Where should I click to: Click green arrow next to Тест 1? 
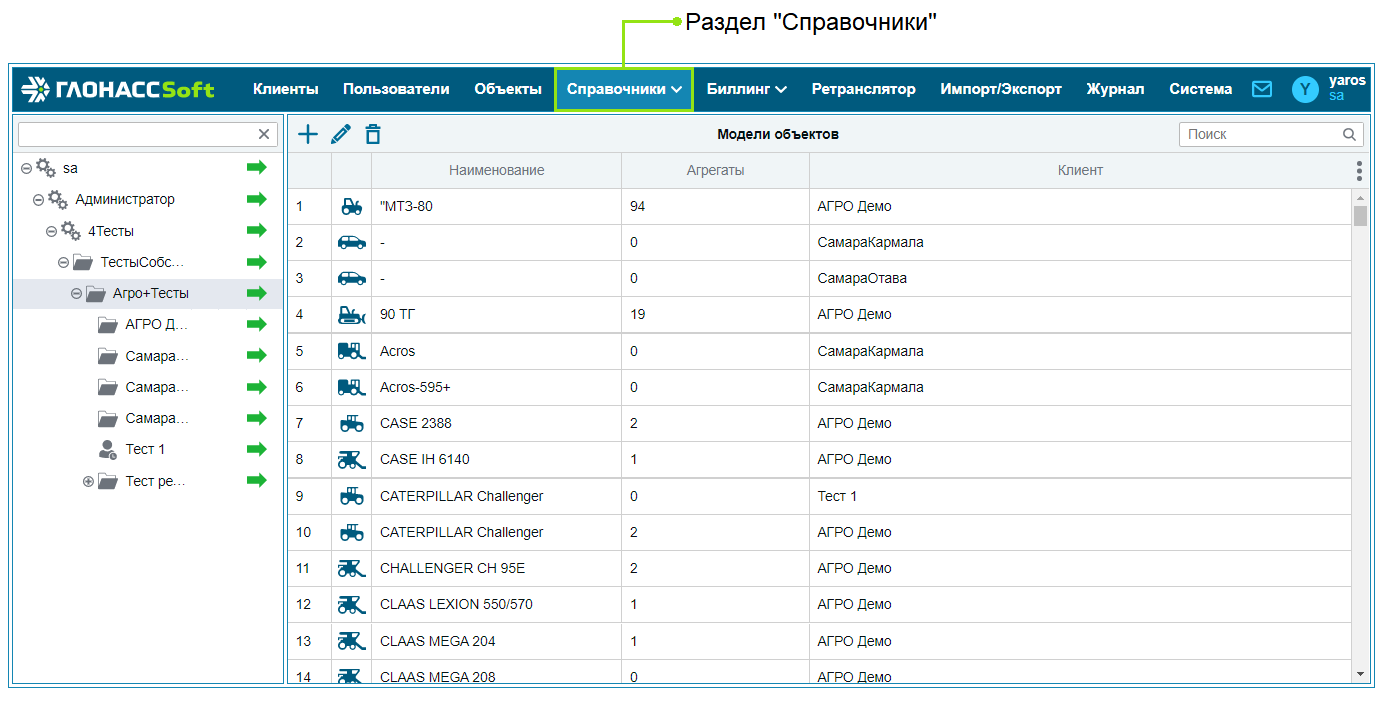coord(257,449)
